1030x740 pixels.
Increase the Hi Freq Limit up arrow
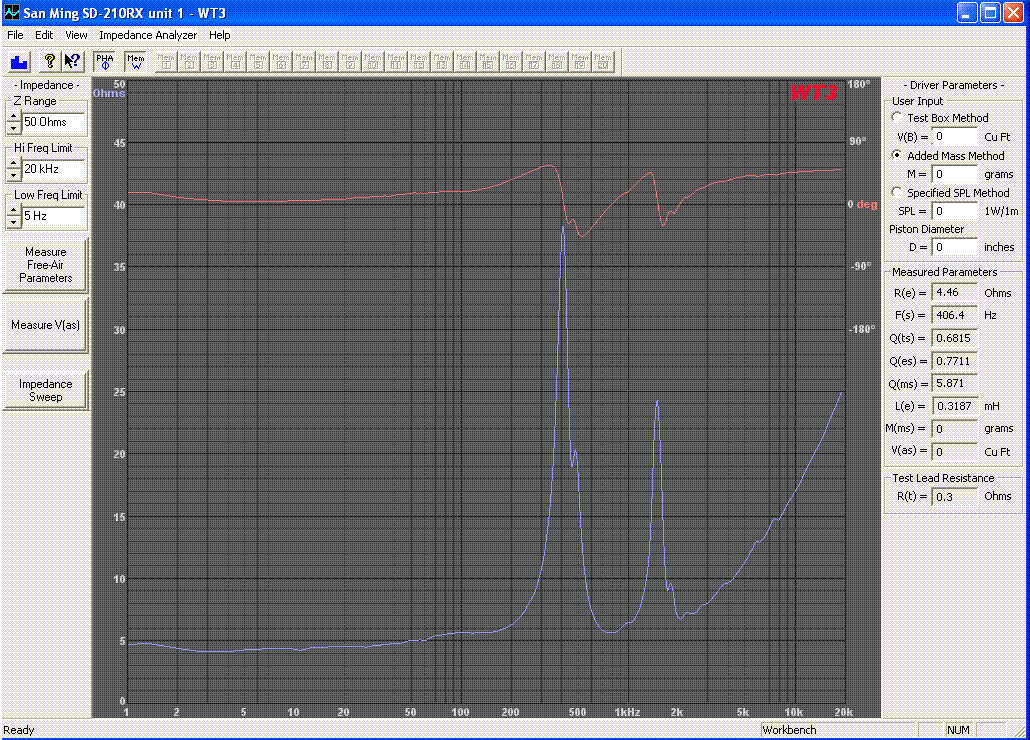pyautogui.click(x=14, y=163)
